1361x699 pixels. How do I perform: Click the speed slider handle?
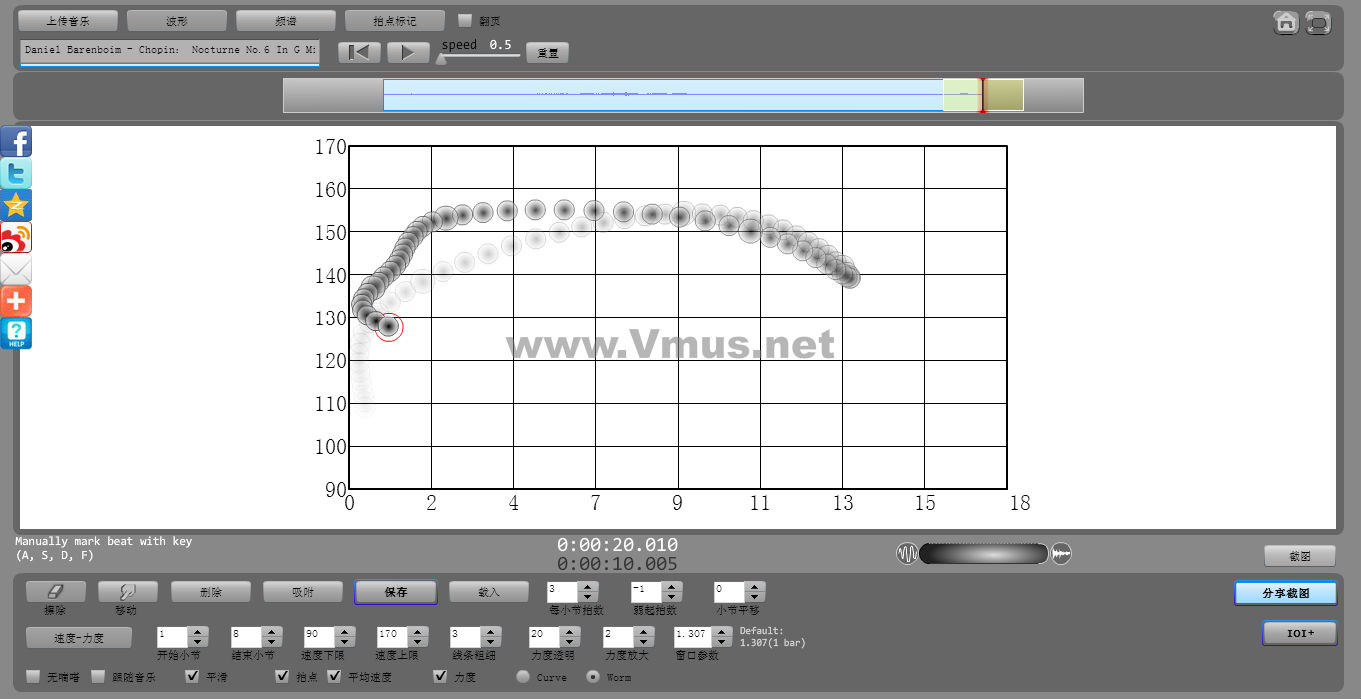tap(441, 59)
